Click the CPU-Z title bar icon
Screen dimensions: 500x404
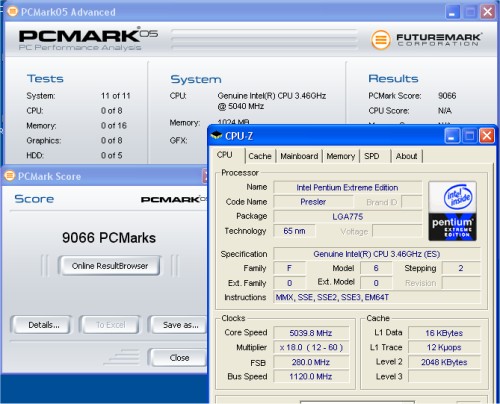[217, 135]
